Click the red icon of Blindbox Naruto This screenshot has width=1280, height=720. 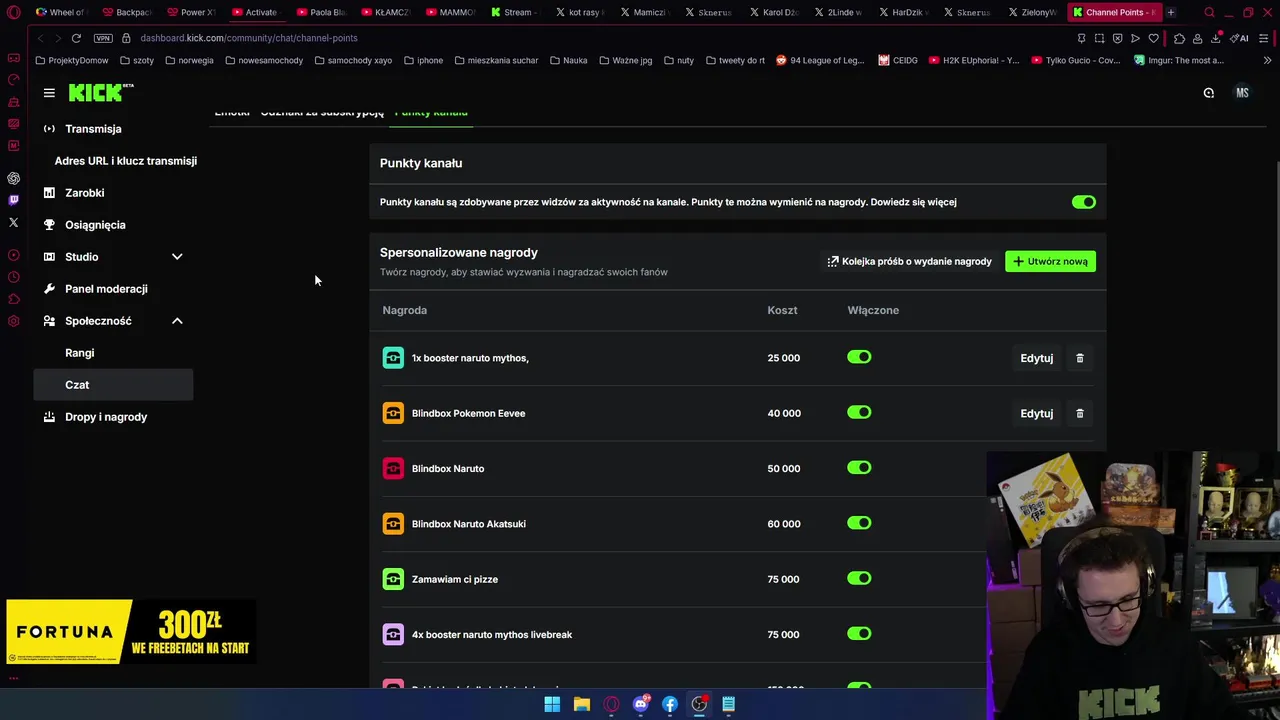[393, 468]
